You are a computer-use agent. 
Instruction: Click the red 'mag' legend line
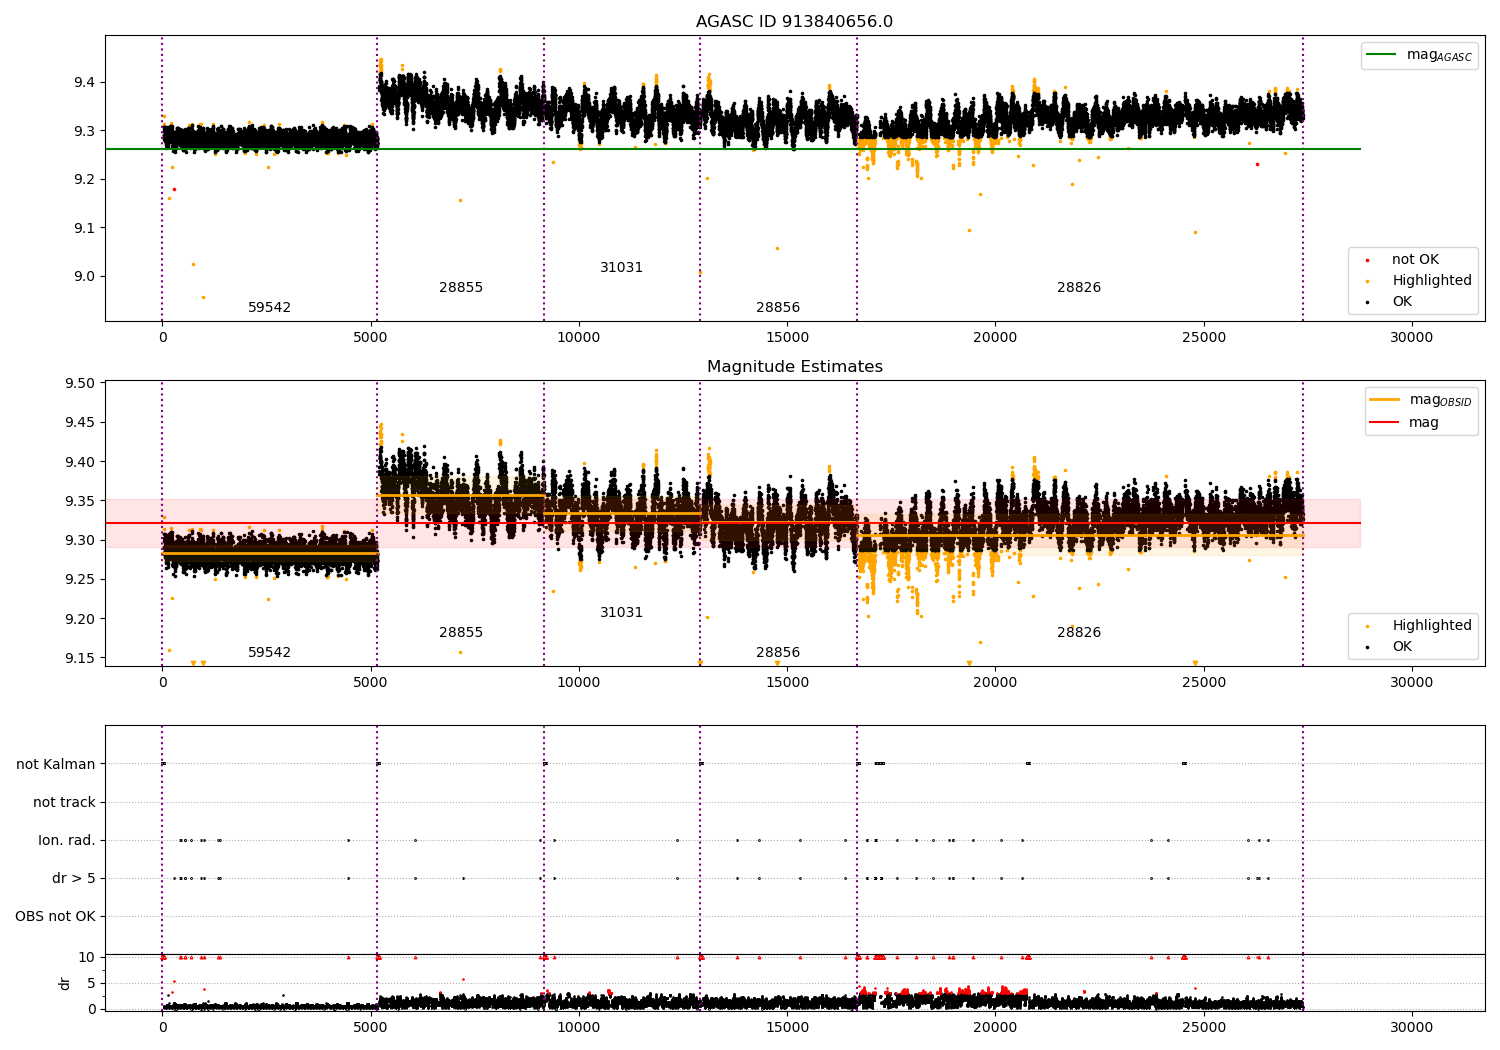pos(1384,423)
